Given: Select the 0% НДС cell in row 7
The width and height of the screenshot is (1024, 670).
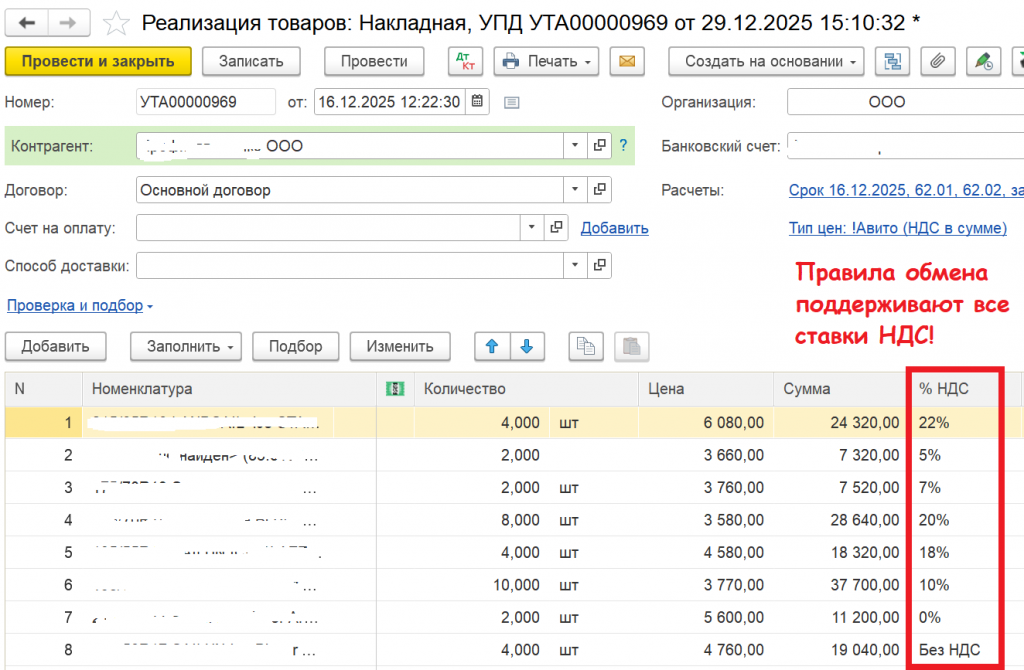Looking at the screenshot, I should 955,617.
